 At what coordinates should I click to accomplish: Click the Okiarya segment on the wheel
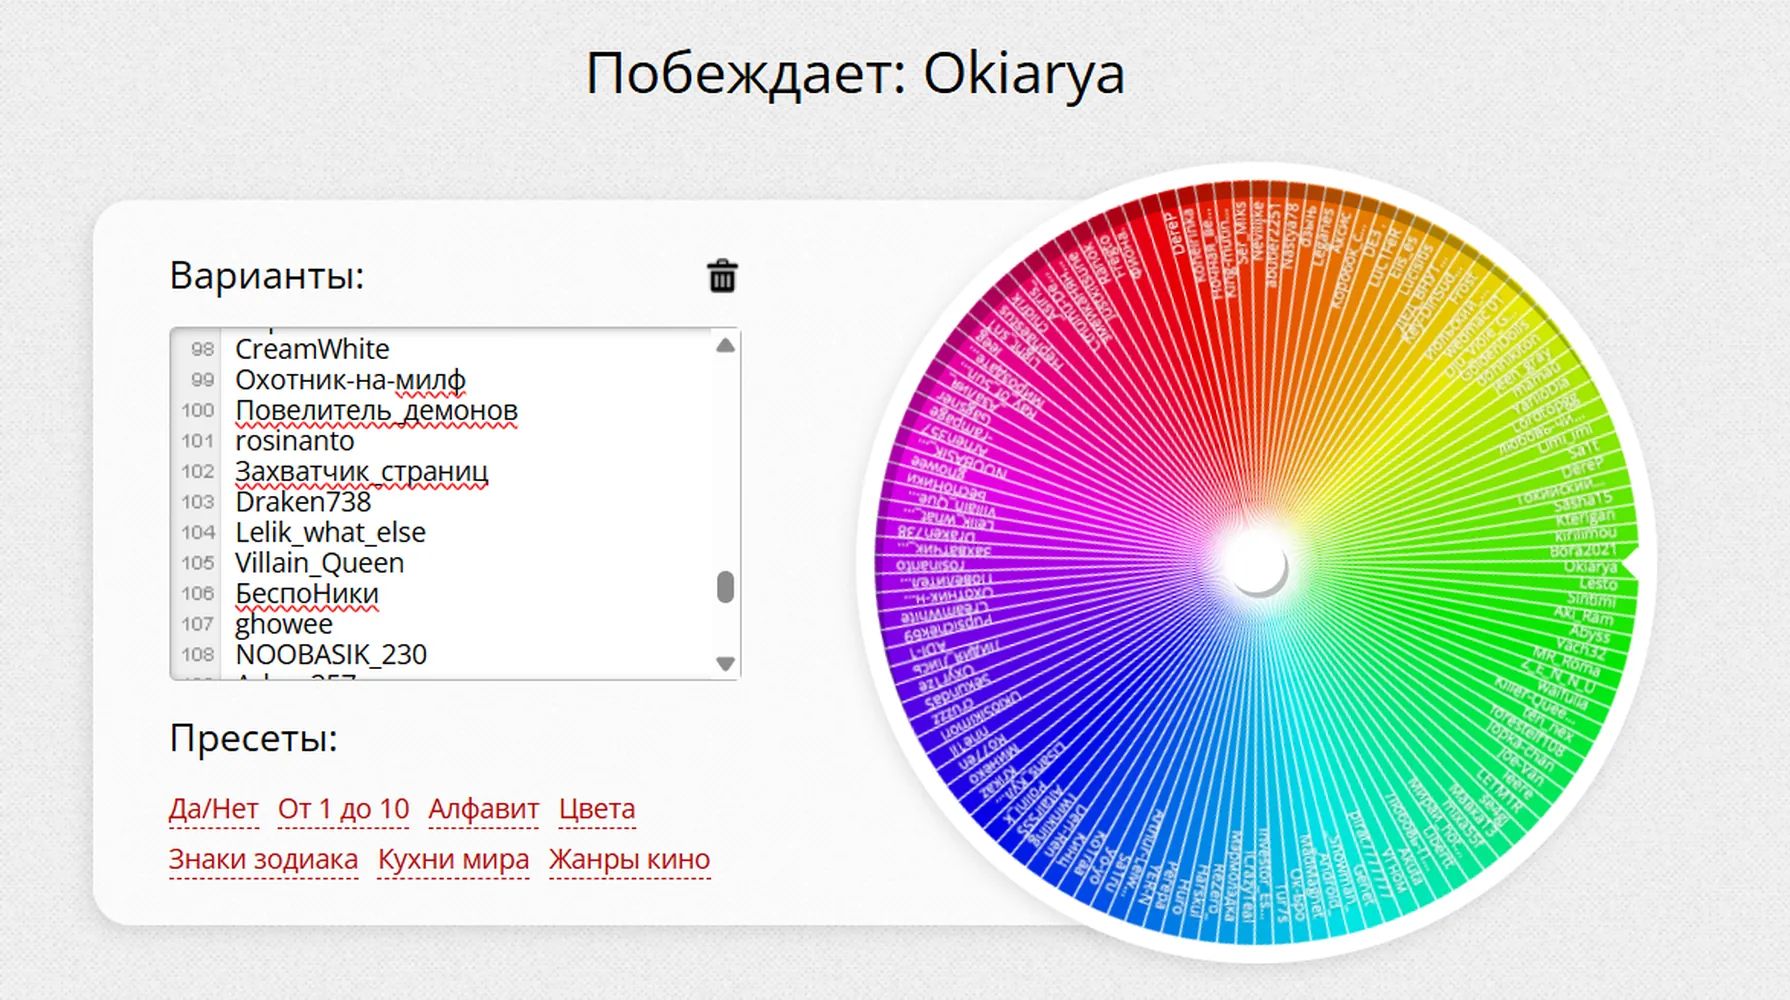click(1590, 567)
